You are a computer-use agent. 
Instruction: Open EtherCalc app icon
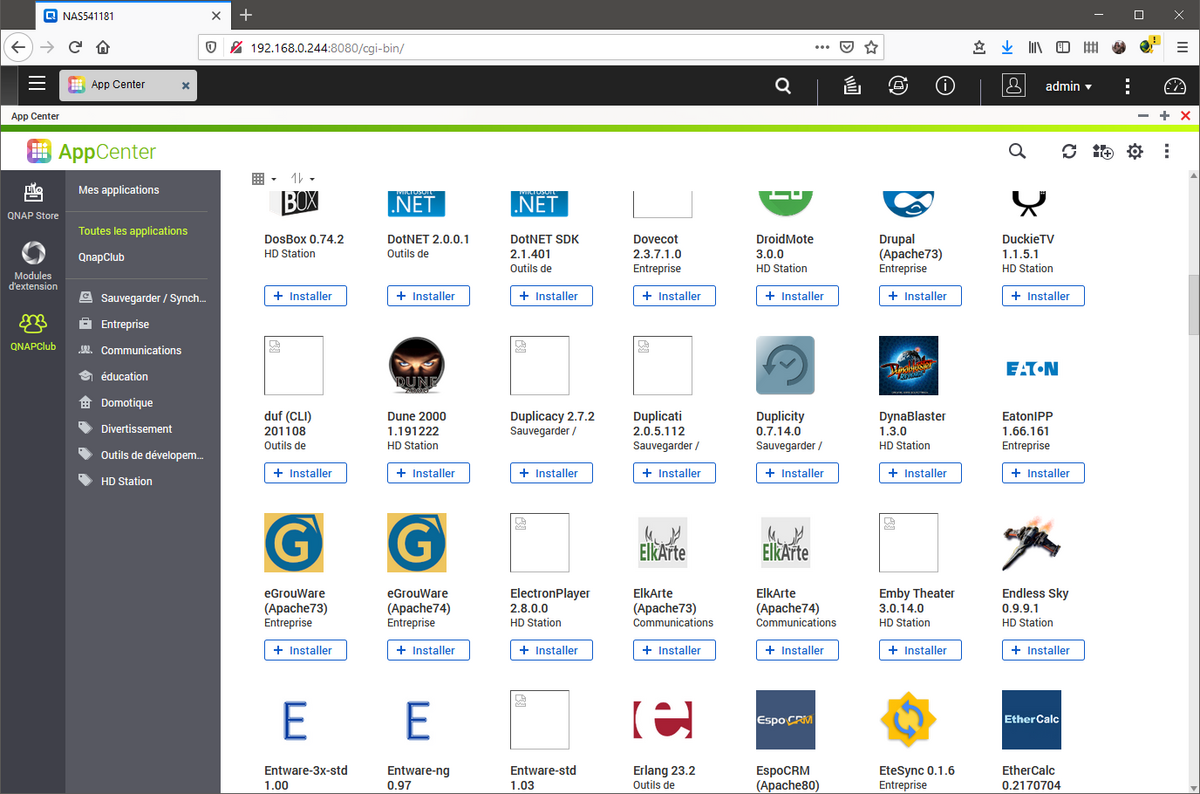(1031, 720)
